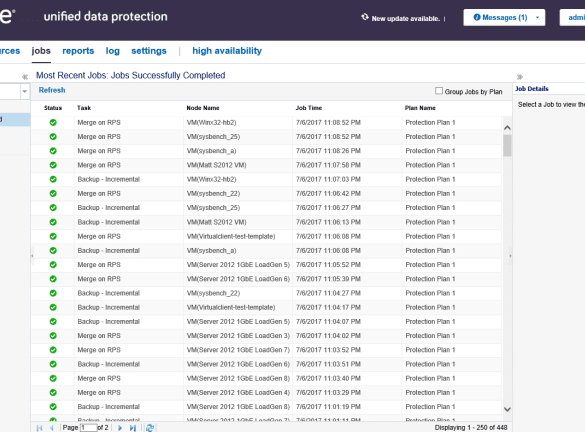This screenshot has height=432, width=585.
Task: Click success status icon for 11:04:02 PM job
Action: point(53,335)
